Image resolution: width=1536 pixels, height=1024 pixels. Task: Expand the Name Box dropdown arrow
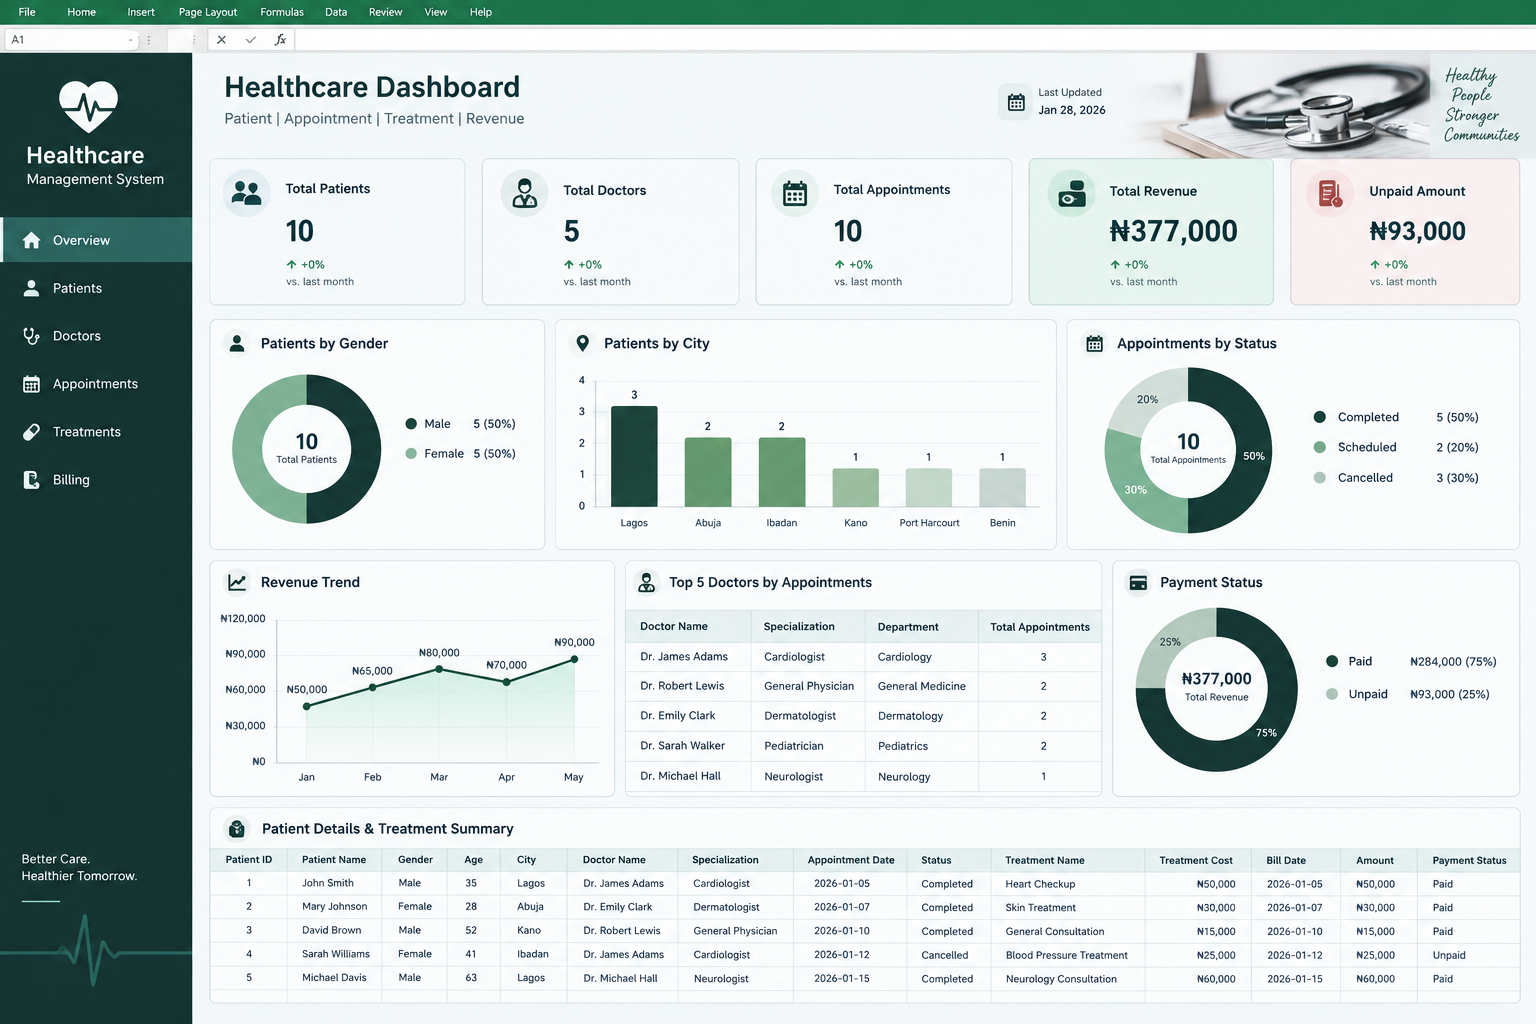tap(131, 40)
